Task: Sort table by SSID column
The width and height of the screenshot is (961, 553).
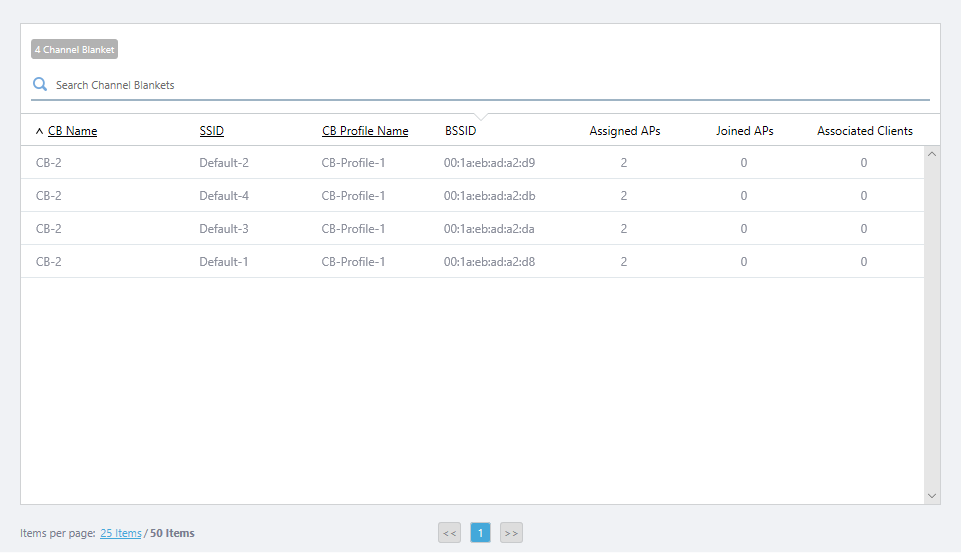Action: click(211, 131)
